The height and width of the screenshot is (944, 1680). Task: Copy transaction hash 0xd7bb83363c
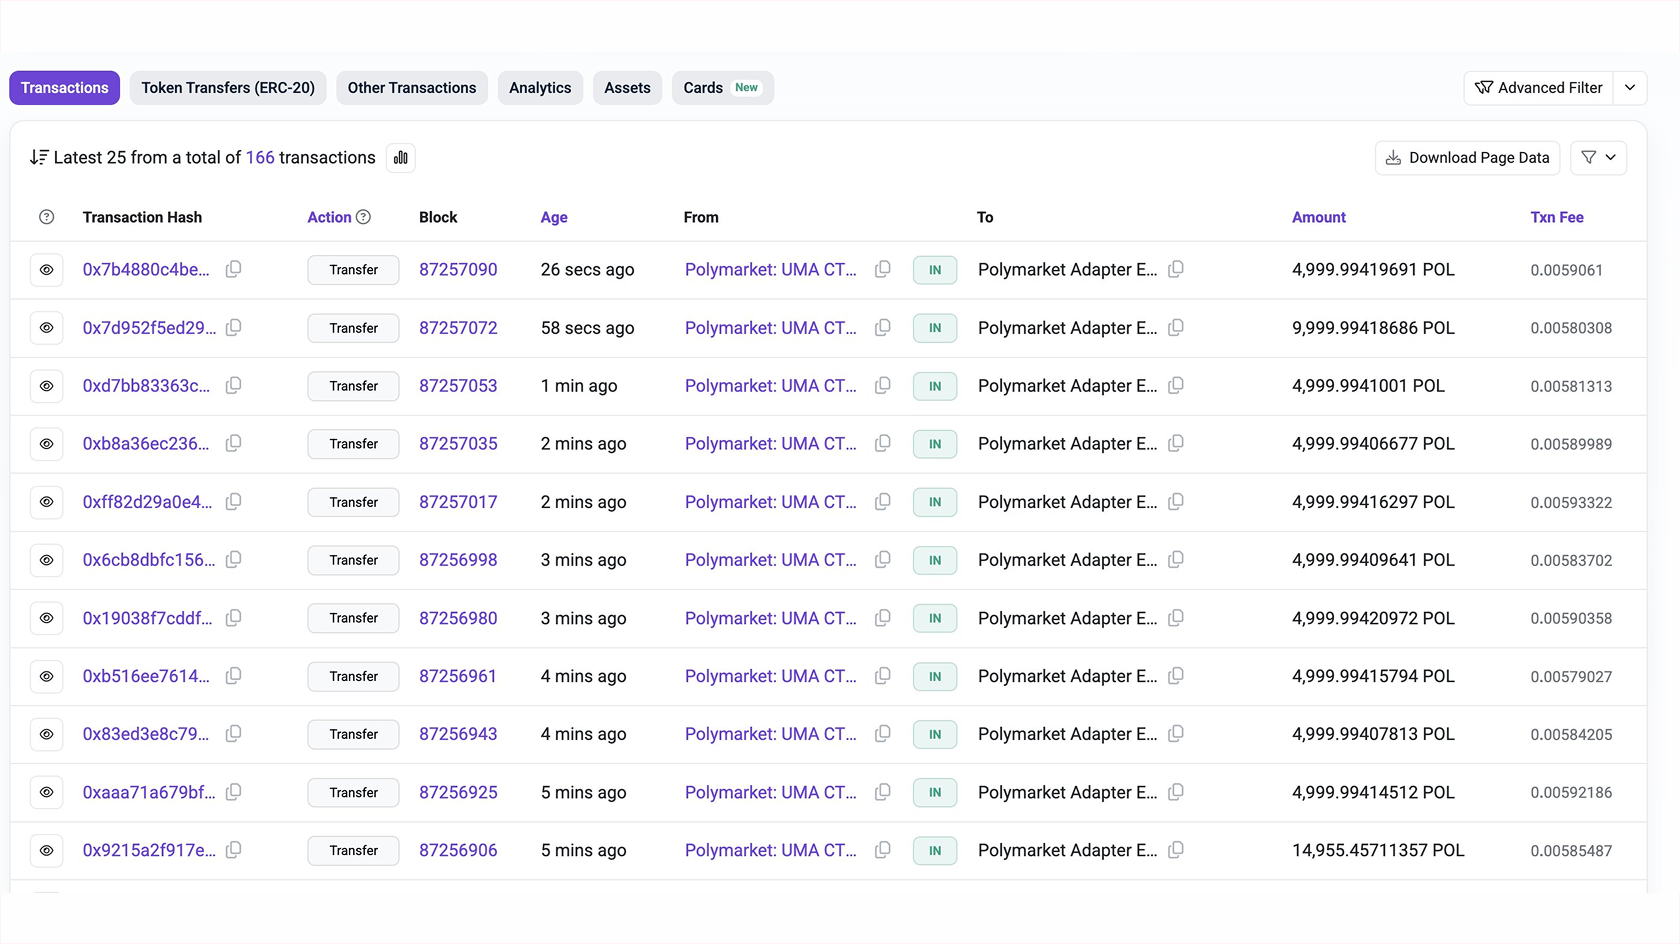(x=233, y=385)
